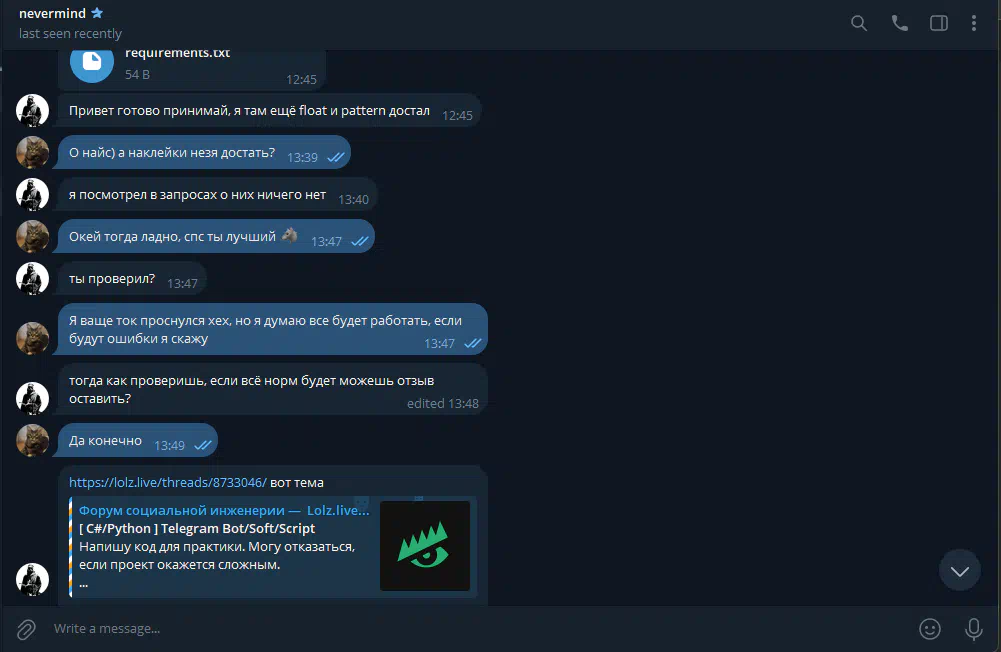Select the message 'Да конечно'
Viewport: 1001px width, 652px height.
pos(138,441)
